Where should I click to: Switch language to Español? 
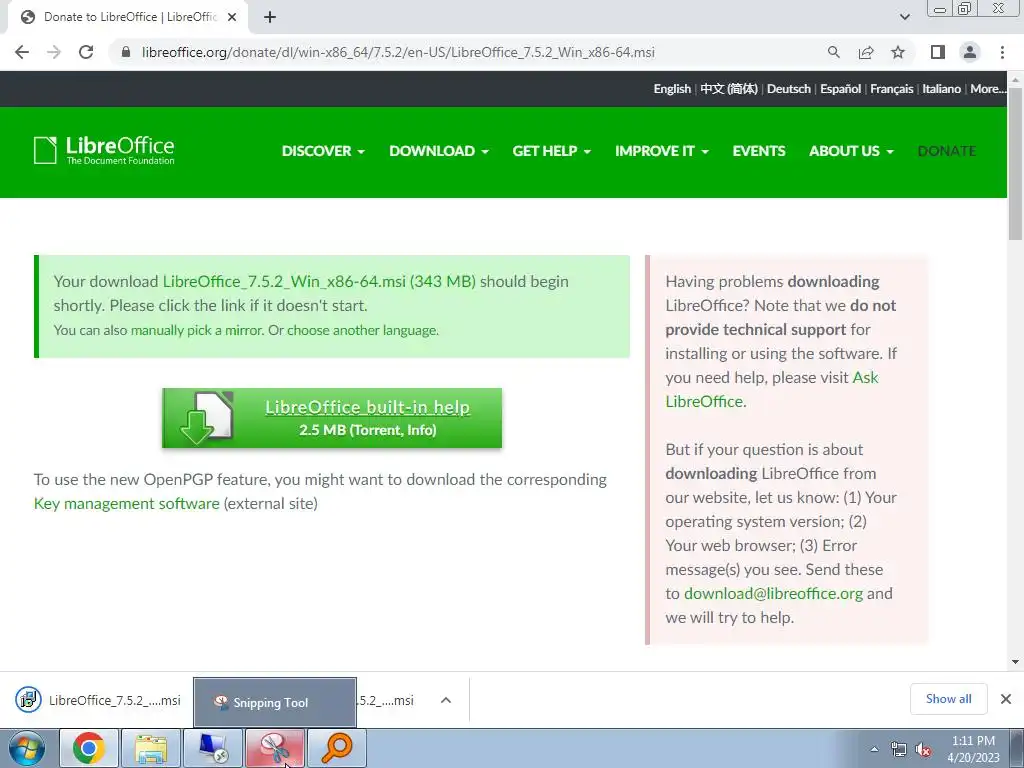(840, 89)
